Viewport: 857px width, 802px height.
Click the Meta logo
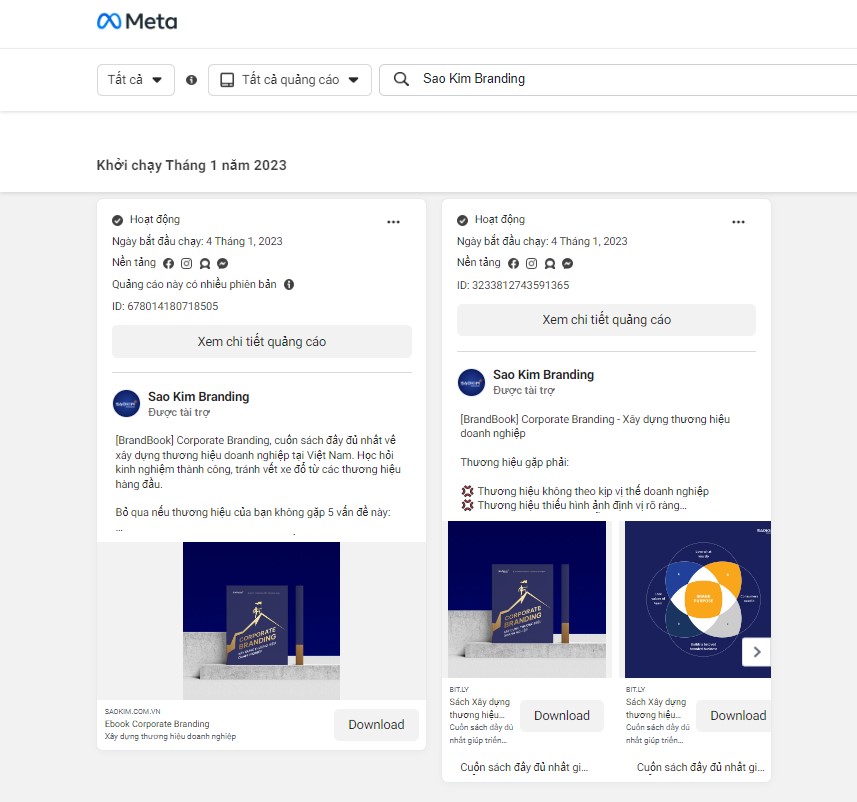[x=136, y=20]
